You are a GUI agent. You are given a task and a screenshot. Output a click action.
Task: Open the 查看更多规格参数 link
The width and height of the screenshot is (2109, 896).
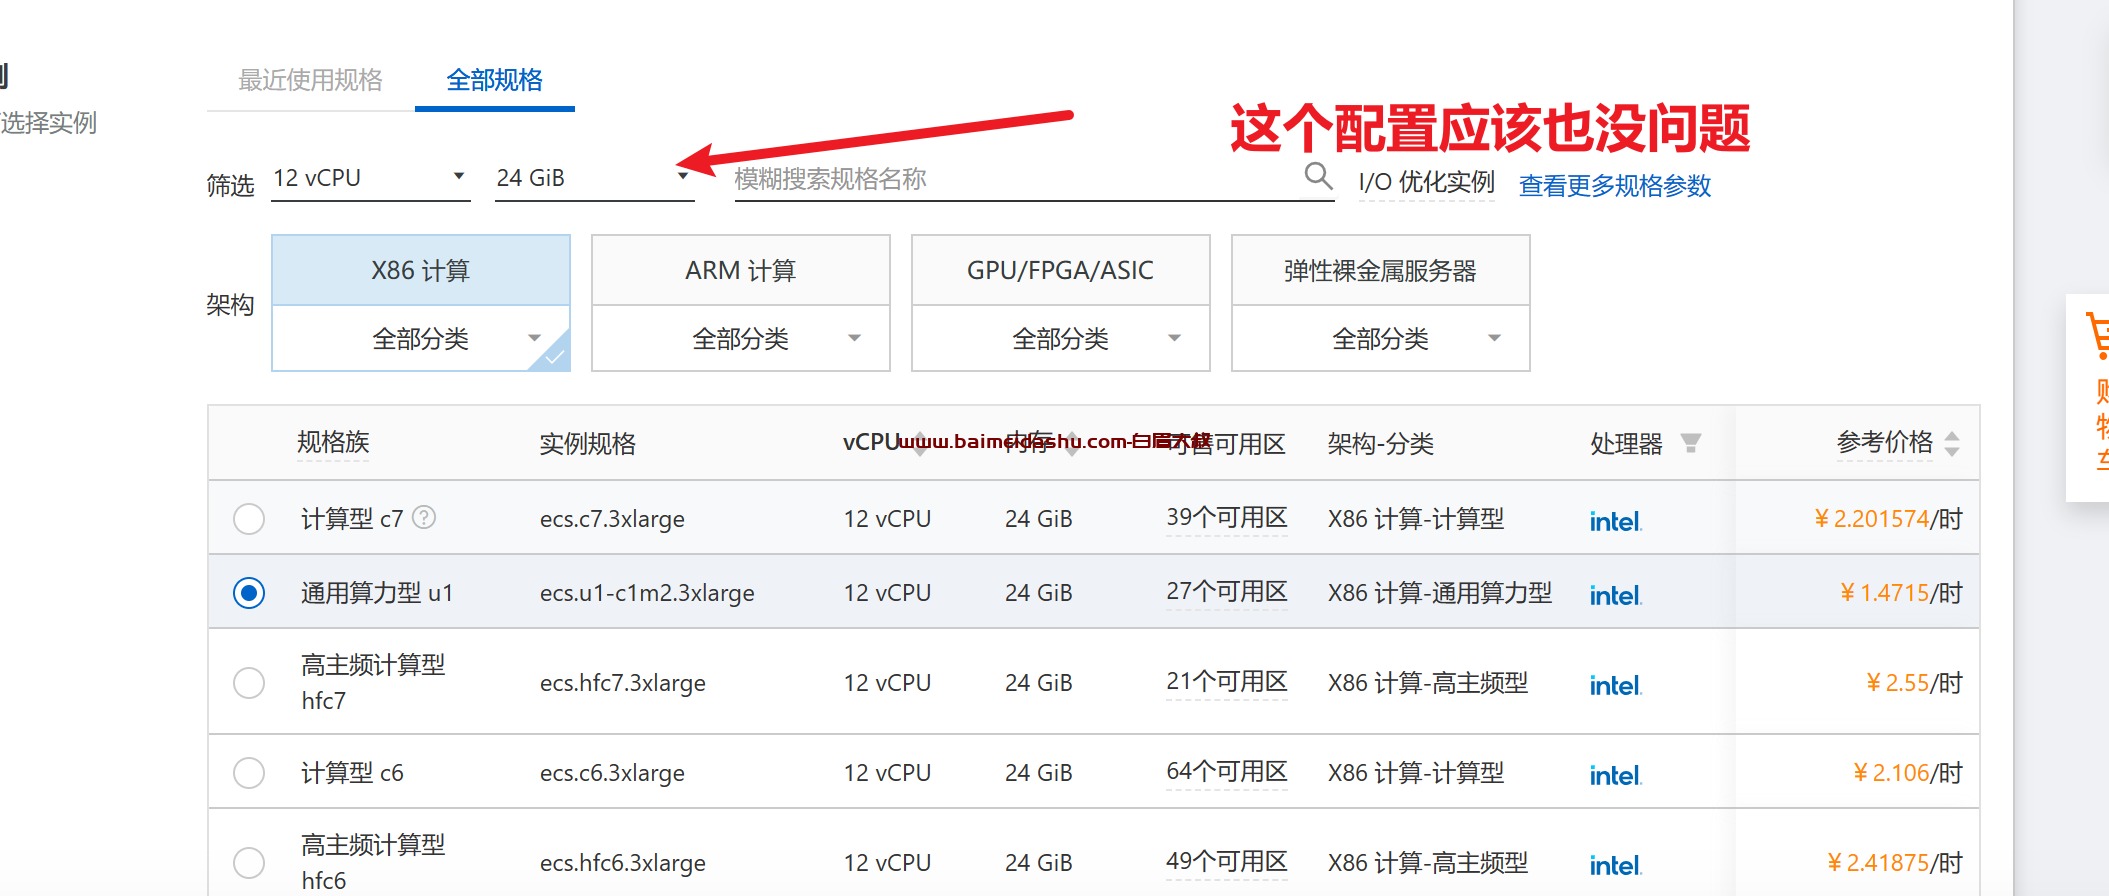click(1615, 185)
